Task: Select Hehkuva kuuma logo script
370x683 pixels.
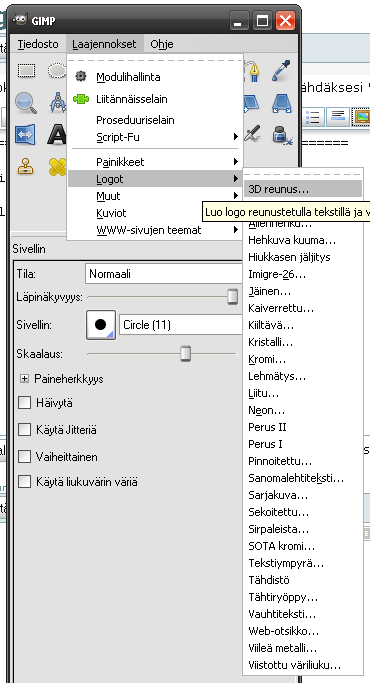Action: 303,240
